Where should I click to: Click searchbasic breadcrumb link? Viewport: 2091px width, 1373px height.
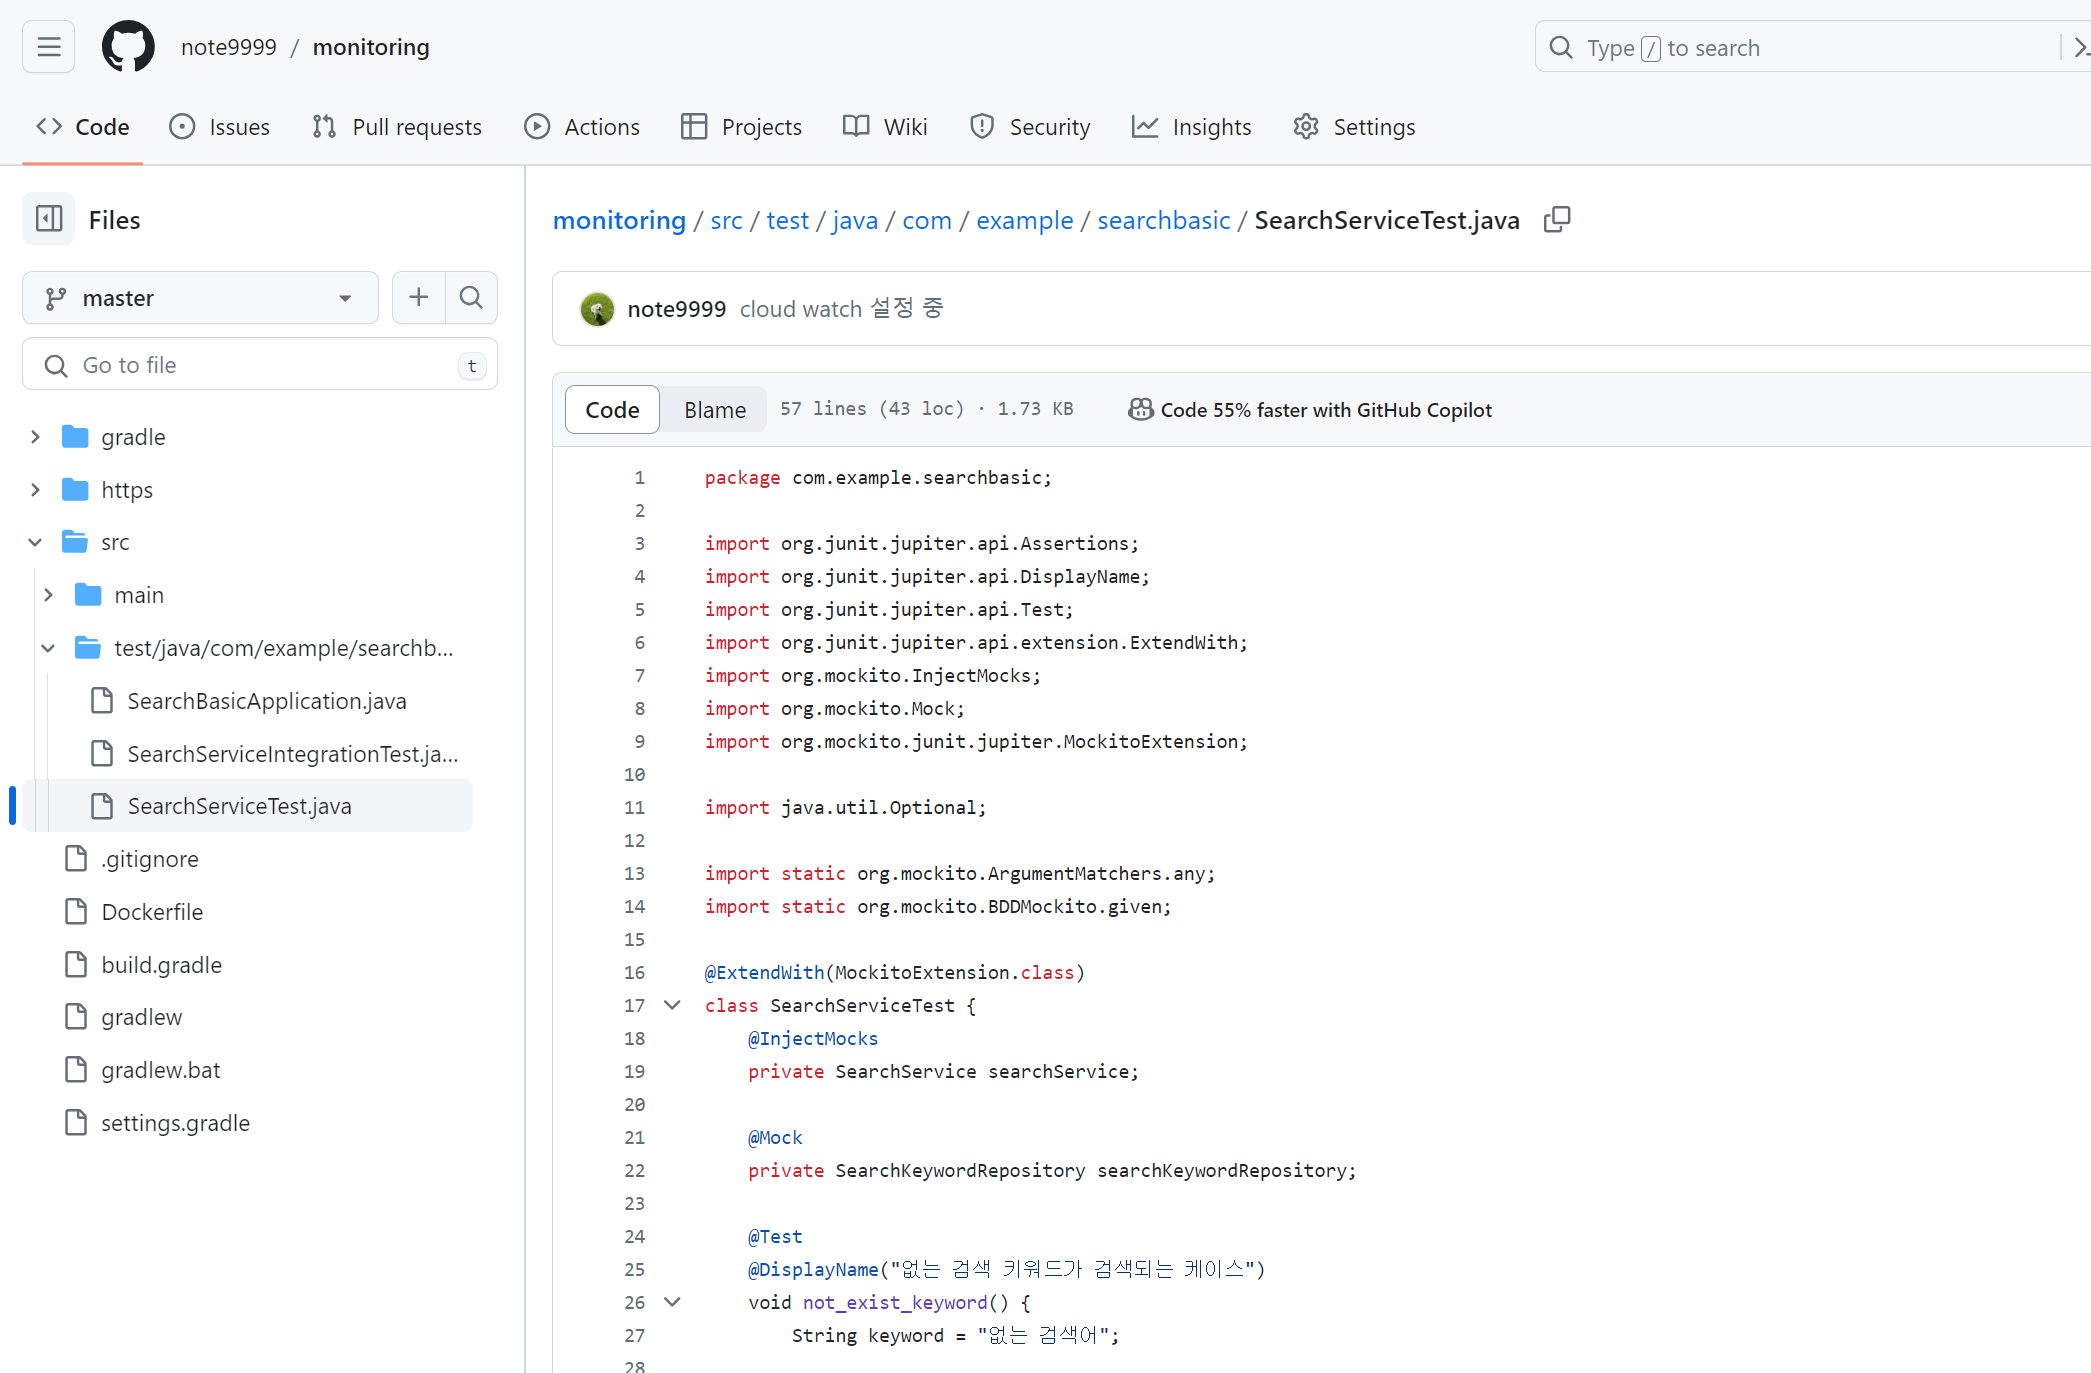pyautogui.click(x=1163, y=220)
